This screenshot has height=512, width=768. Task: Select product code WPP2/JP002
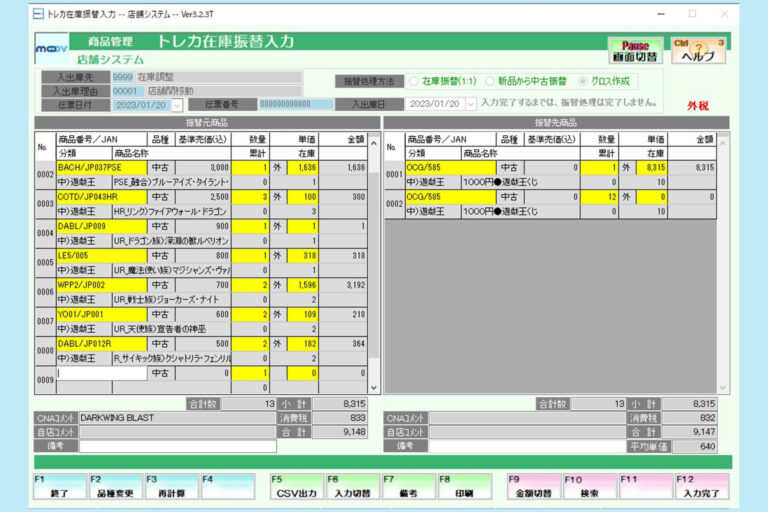[x=101, y=285]
